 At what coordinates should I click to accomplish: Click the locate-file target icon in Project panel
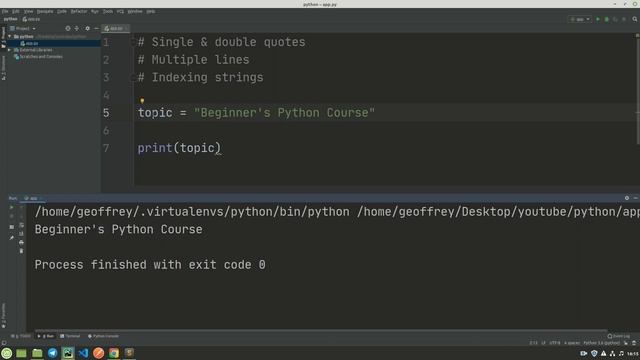point(68,29)
